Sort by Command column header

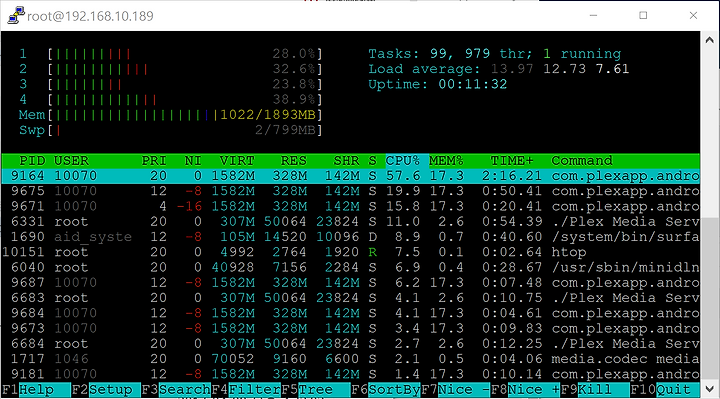[x=582, y=161]
